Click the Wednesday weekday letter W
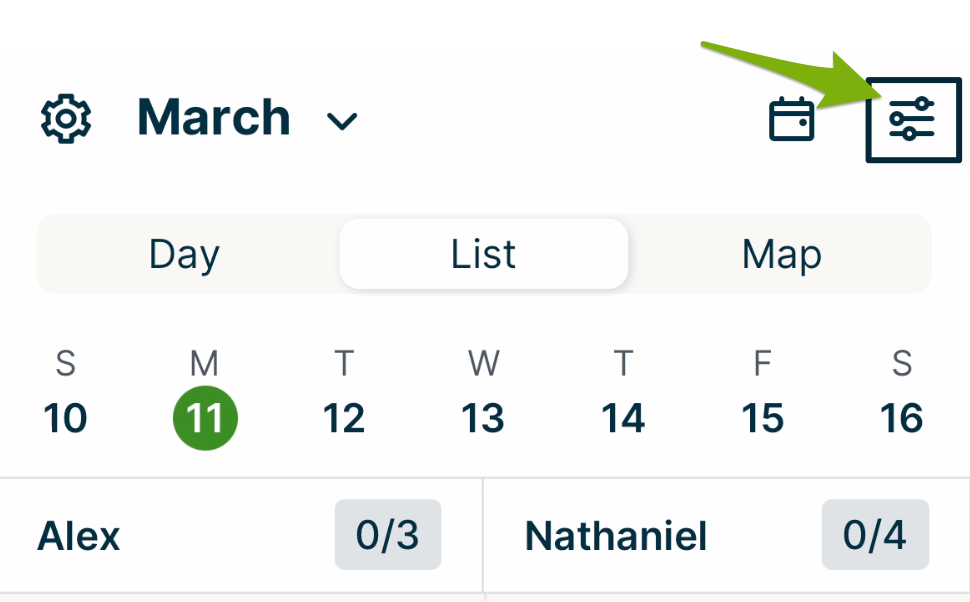Image resolution: width=970 pixels, height=602 pixels. [x=483, y=364]
